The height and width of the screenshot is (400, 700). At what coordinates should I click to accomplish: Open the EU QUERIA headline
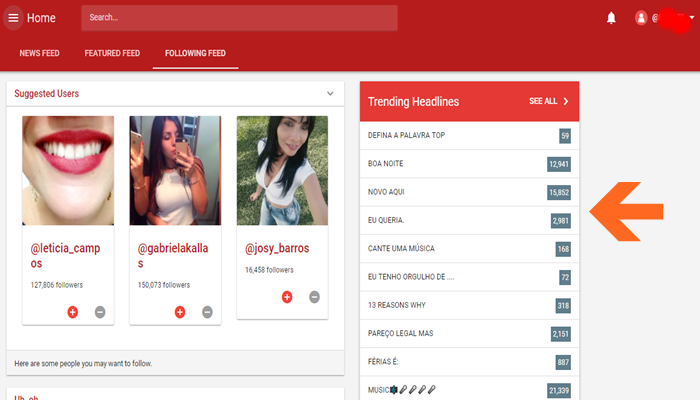[469, 221]
